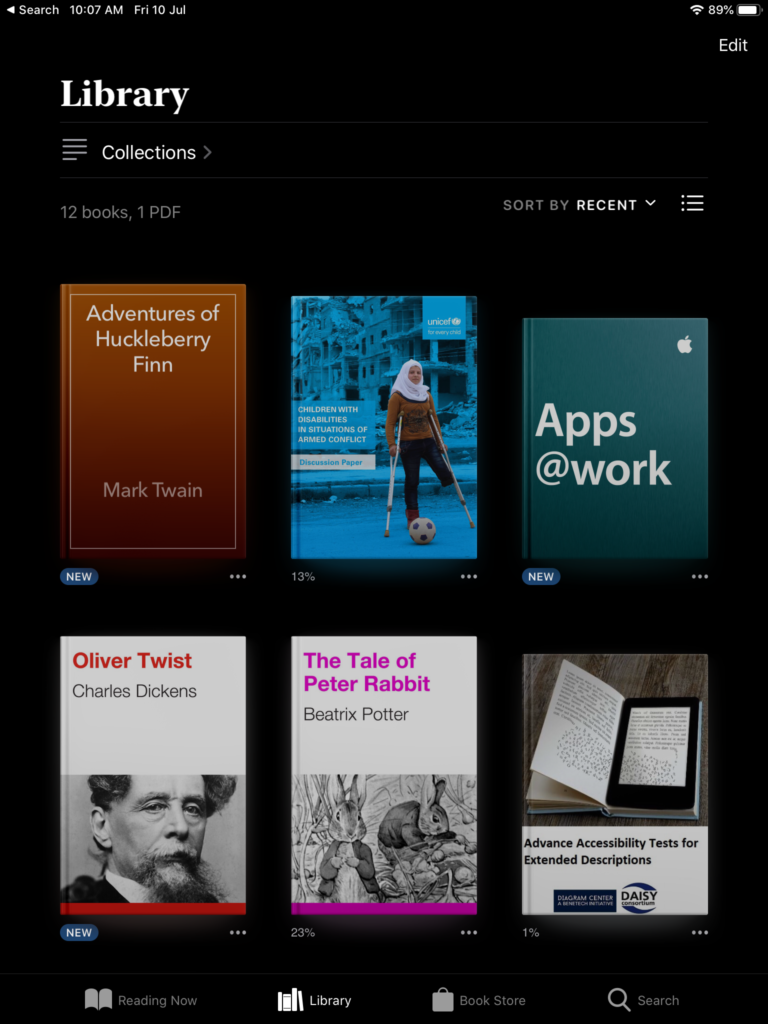Tap the battery indicator in status bar
768x1024 pixels.
pos(748,10)
